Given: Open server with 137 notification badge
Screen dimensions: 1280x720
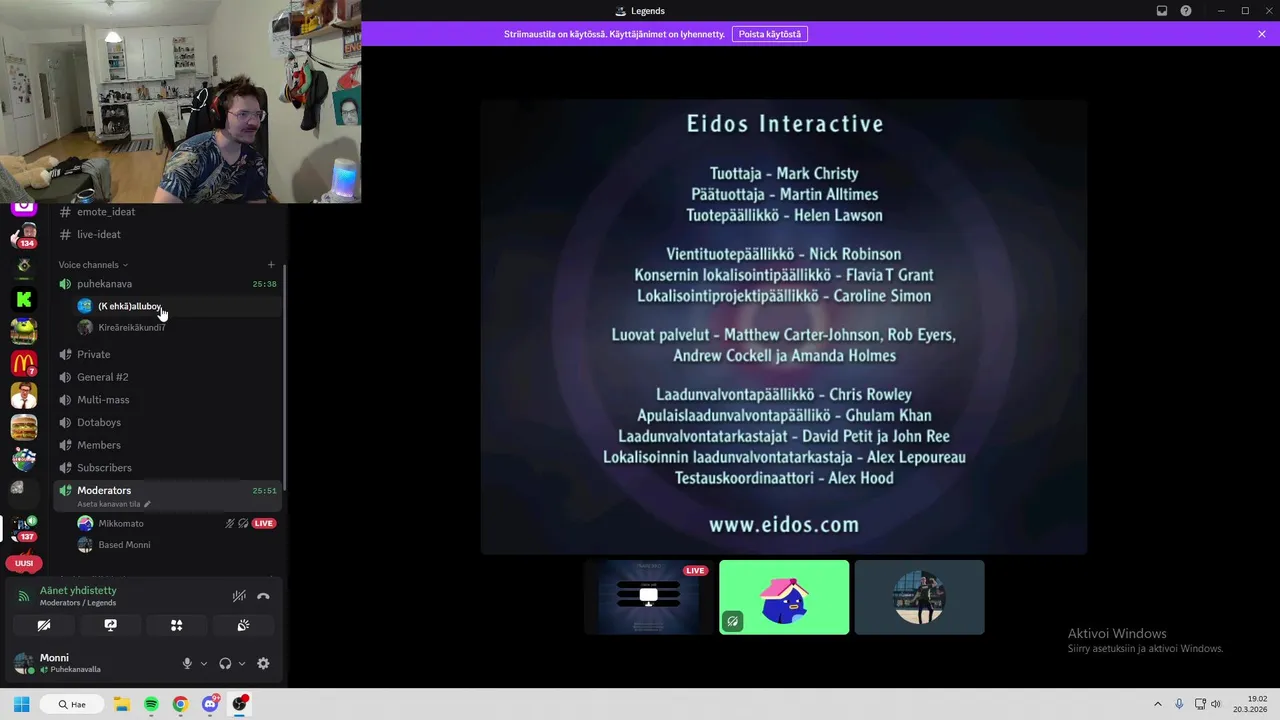Looking at the screenshot, I should click(24, 527).
